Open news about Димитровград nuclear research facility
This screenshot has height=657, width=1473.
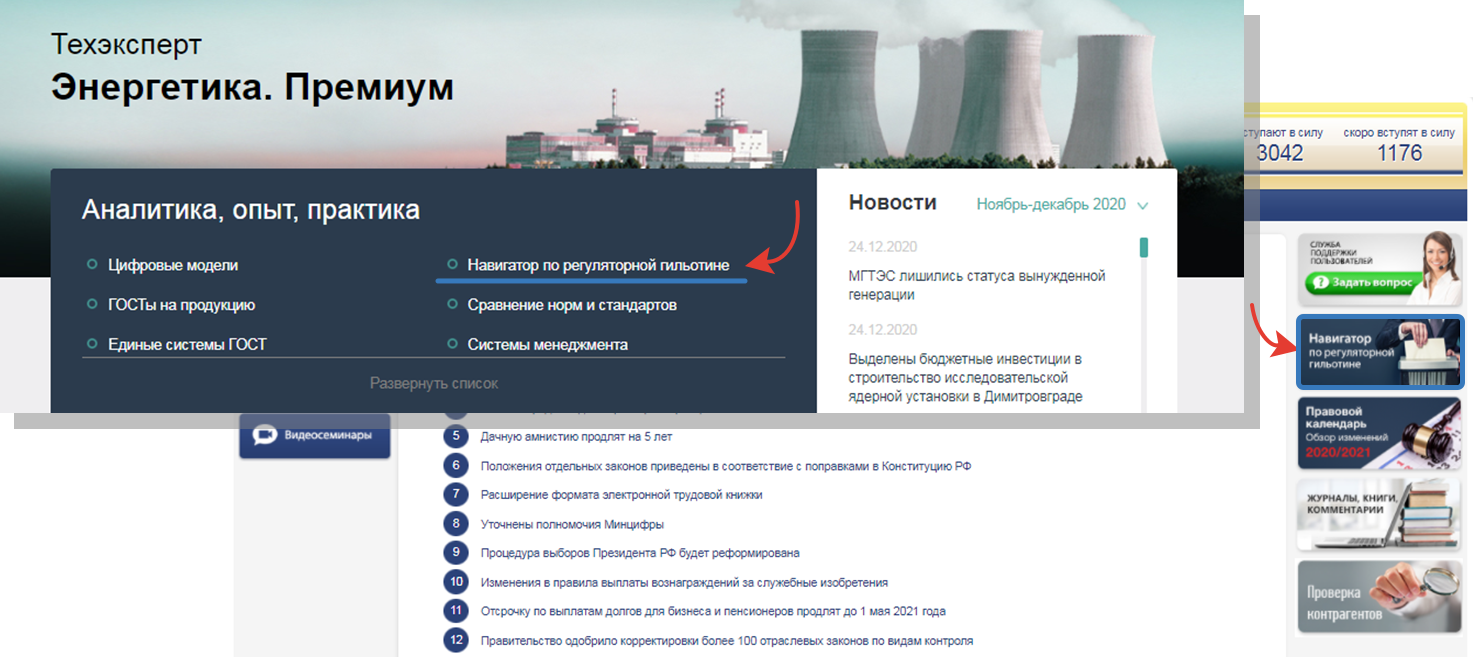(966, 377)
